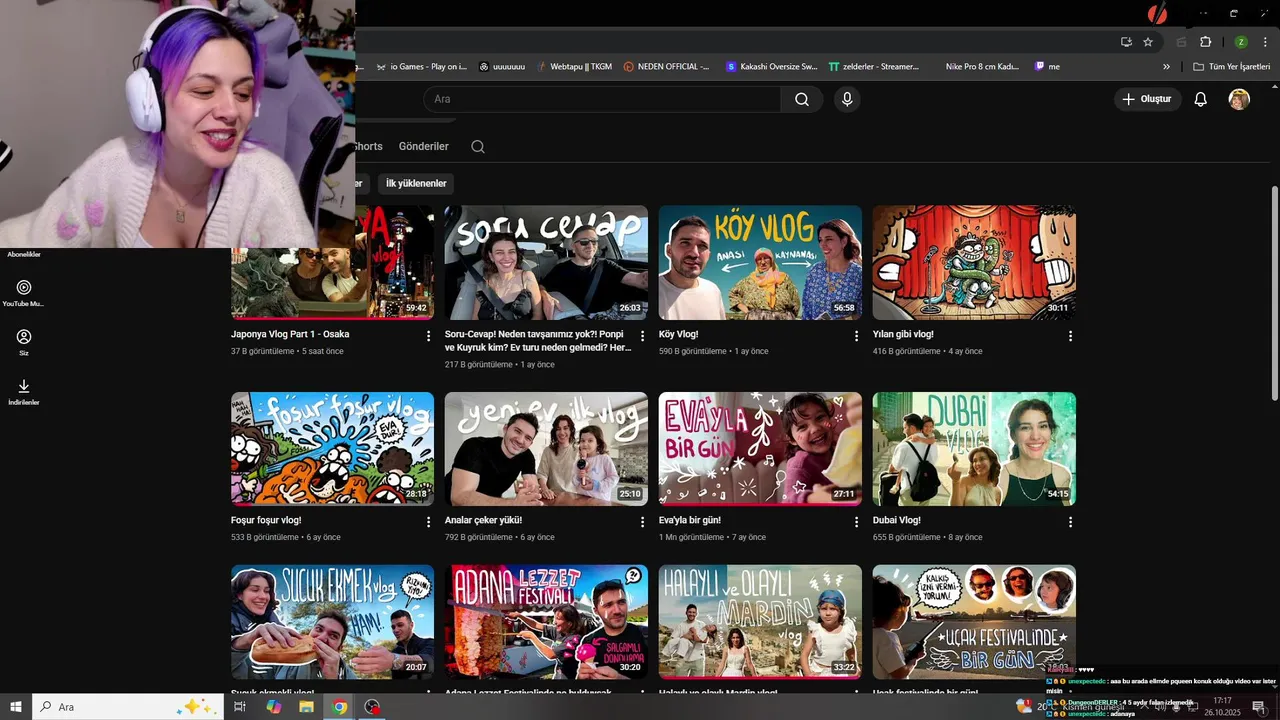Open the Webtapu || TKGM bookmark
The width and height of the screenshot is (1280, 720).
pyautogui.click(x=573, y=67)
